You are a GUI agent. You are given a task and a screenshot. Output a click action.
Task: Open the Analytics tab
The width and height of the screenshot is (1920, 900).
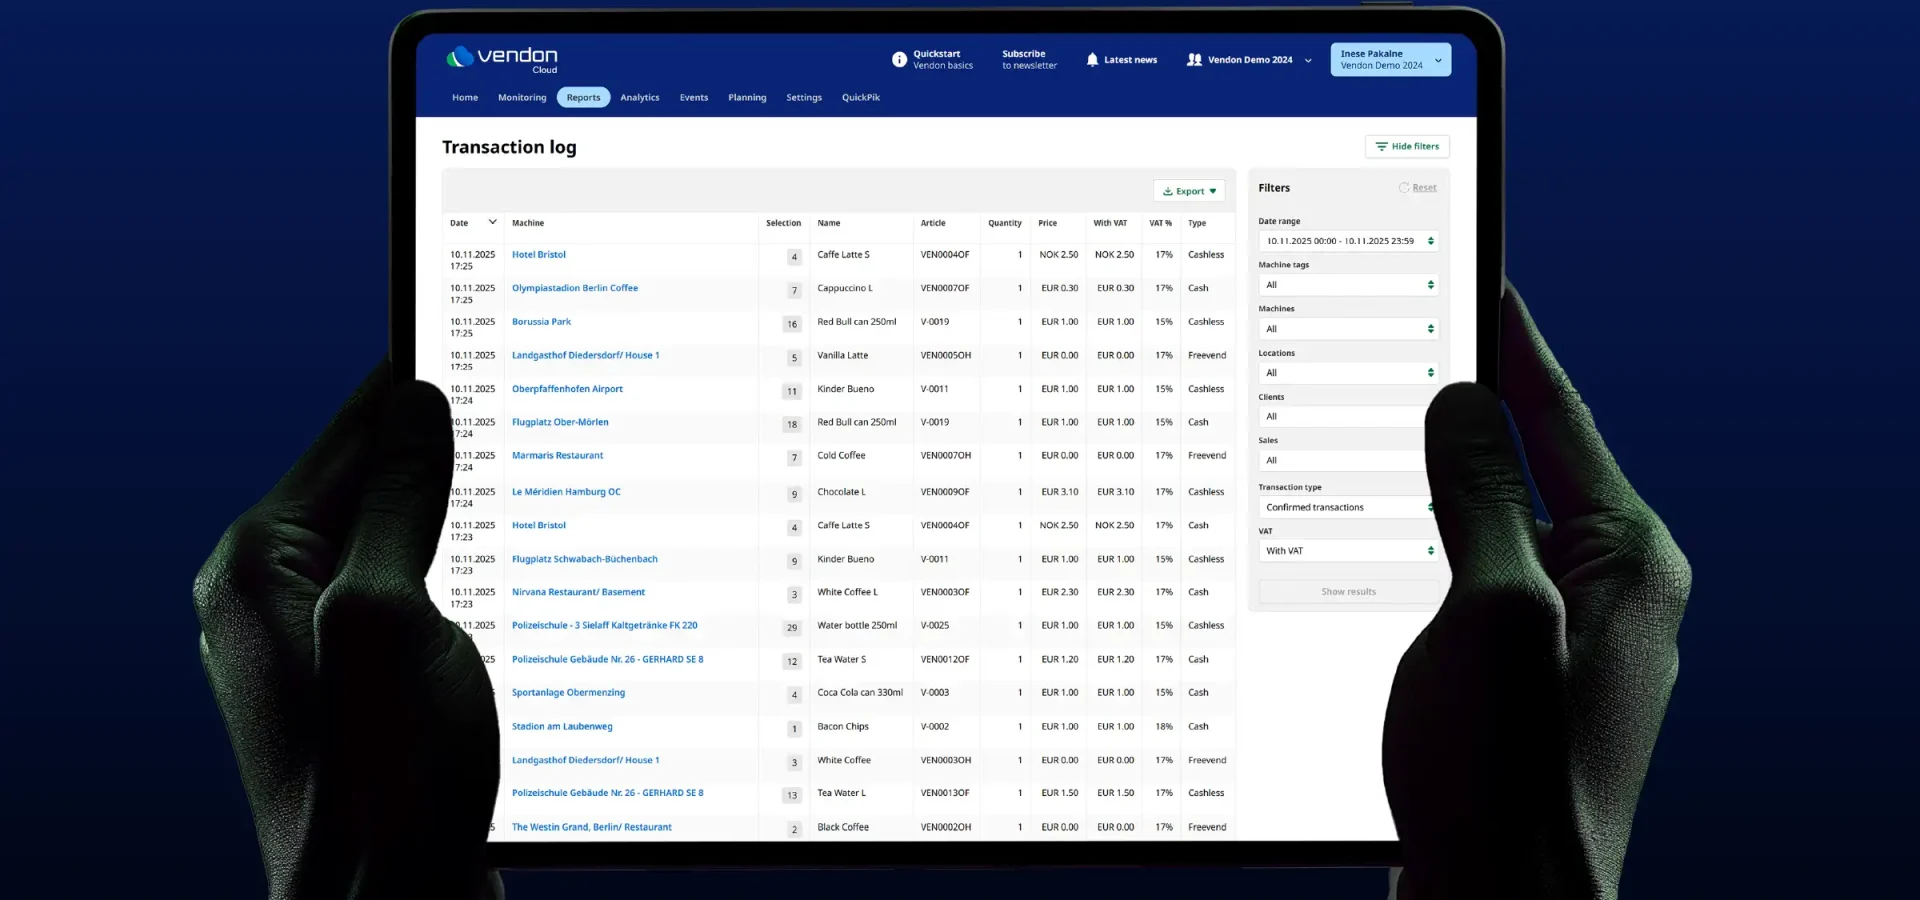tap(639, 98)
